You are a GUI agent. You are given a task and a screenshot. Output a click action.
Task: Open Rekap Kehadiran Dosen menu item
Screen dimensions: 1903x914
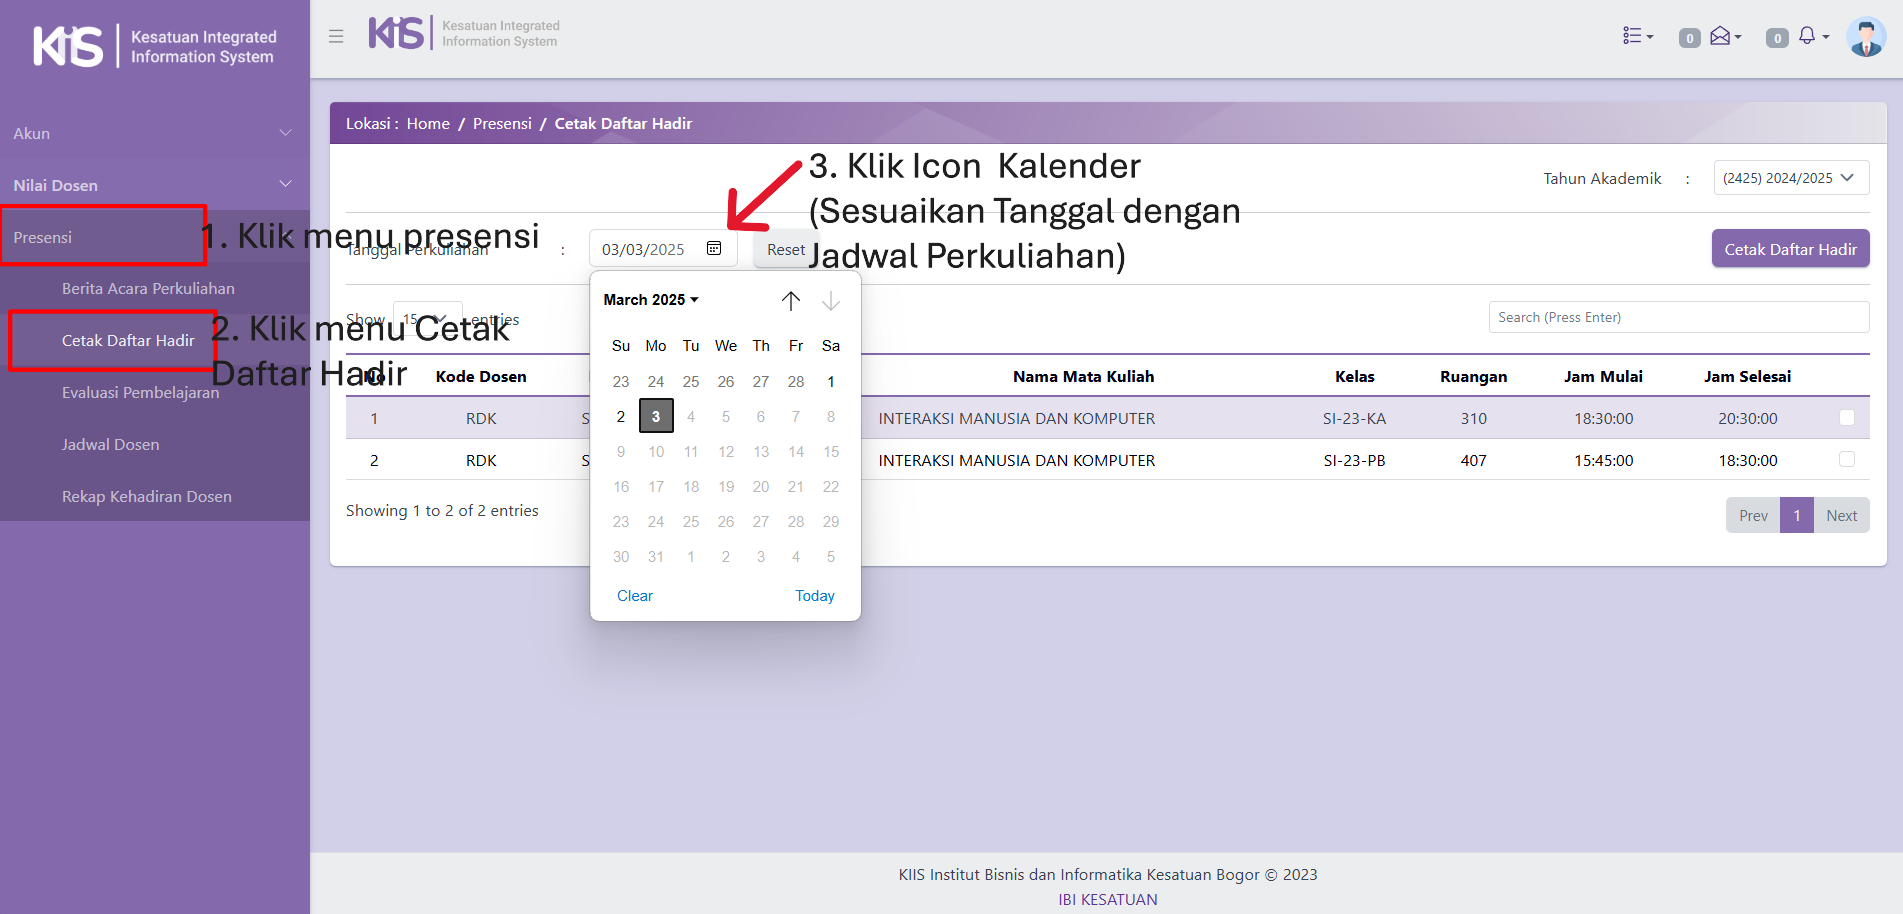pos(146,497)
